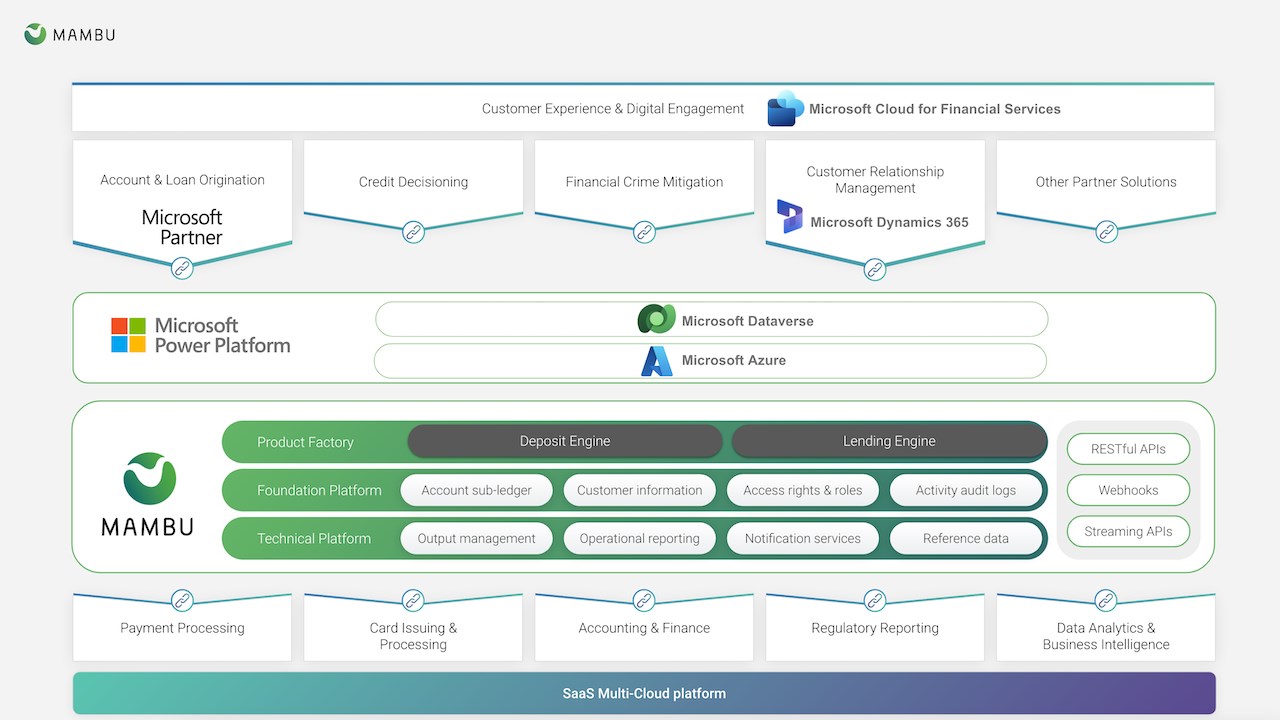The height and width of the screenshot is (720, 1280).
Task: Click link icon under Account & Loan Origination
Action: [x=182, y=268]
